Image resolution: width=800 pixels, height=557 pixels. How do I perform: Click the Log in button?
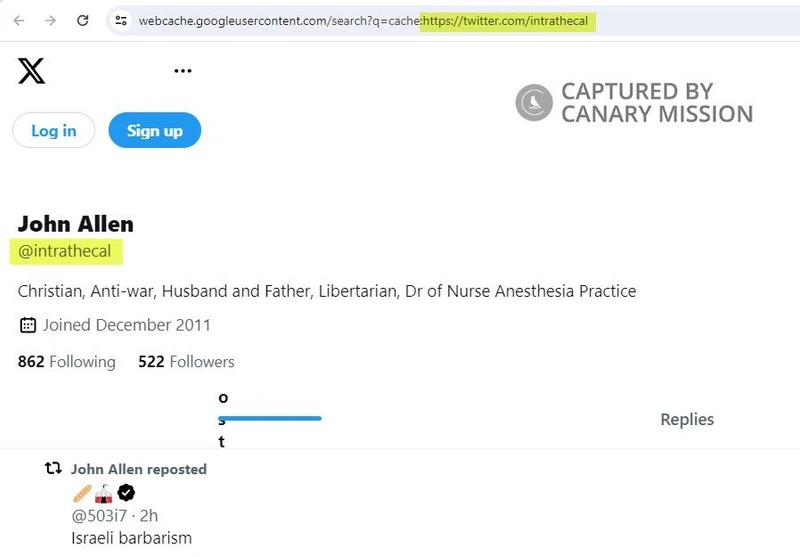tap(54, 131)
